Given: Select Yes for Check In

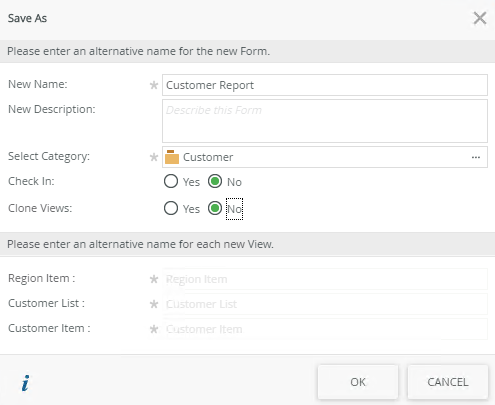Looking at the screenshot, I should (x=171, y=182).
